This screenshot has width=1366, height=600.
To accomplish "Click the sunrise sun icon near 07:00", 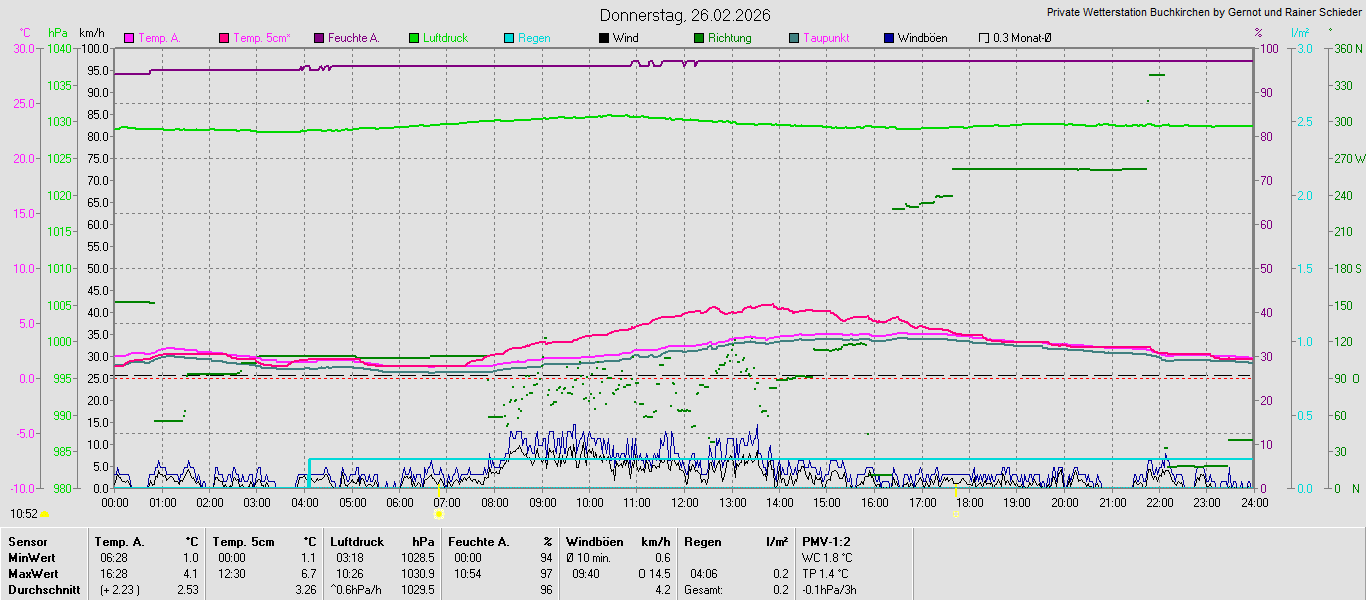I will (x=438, y=514).
